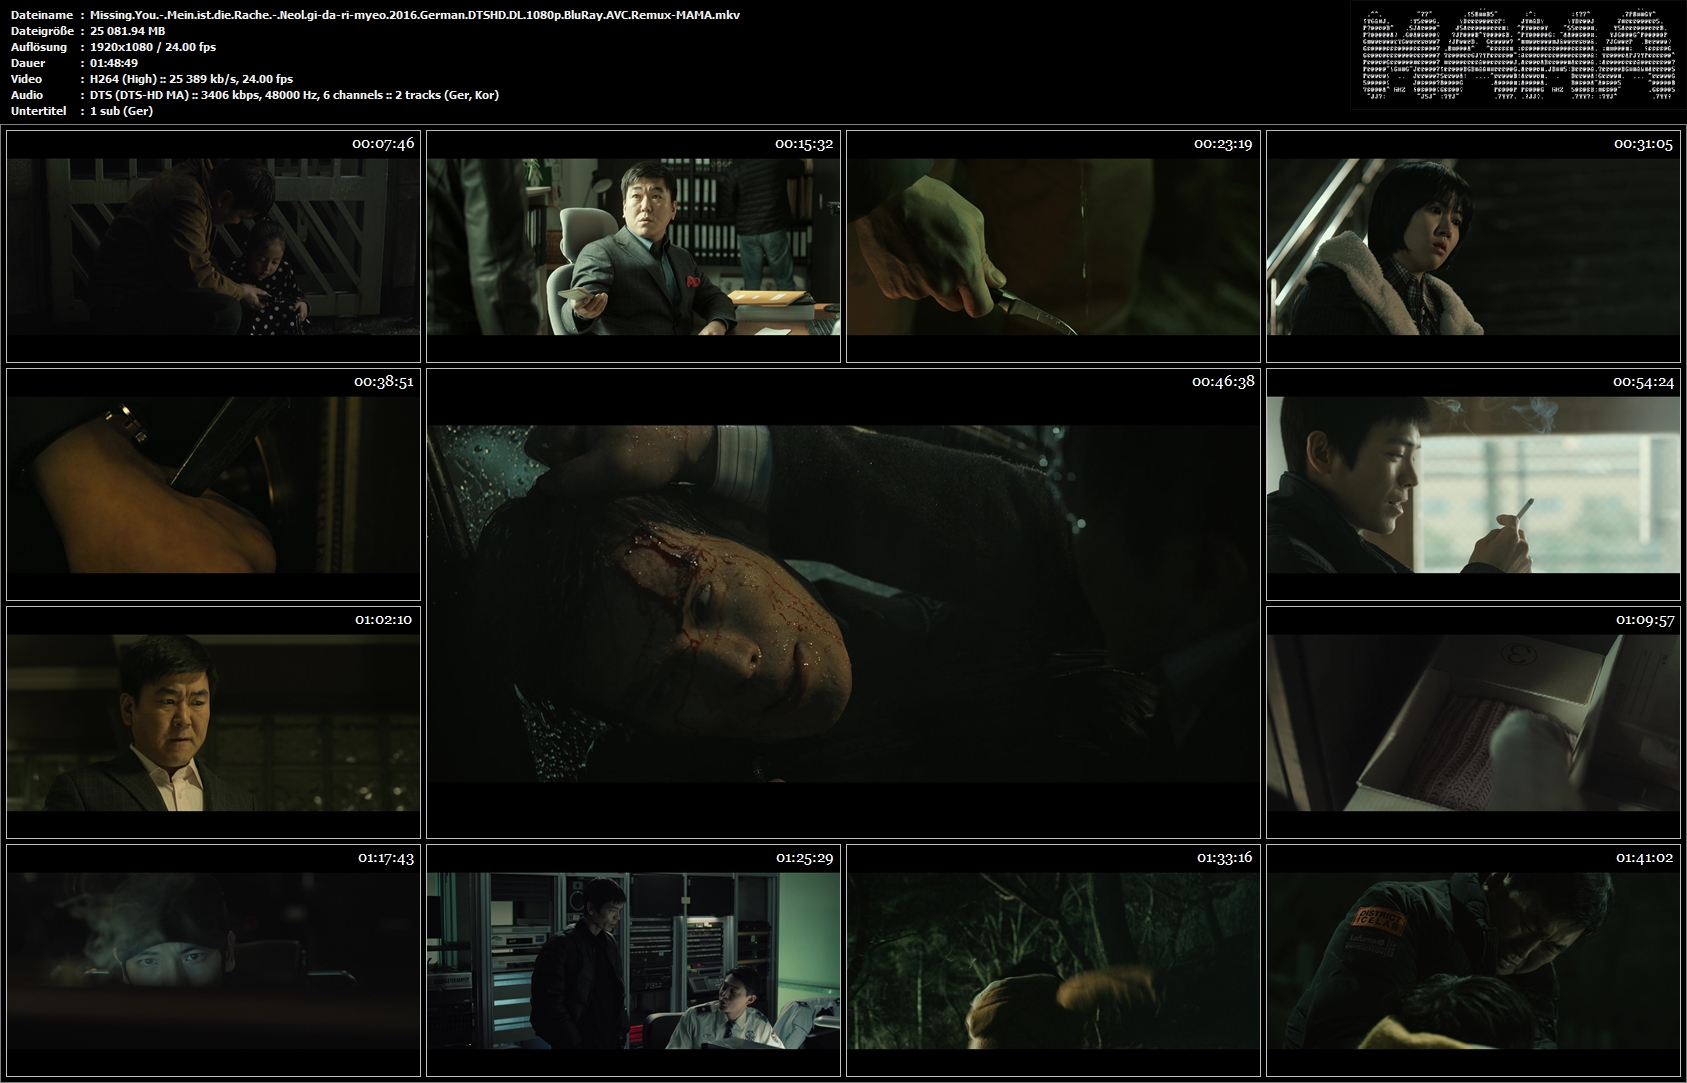This screenshot has height=1083, width=1687.
Task: Click the 01:33:16 thumbnail of dark forest
Action: [x=1053, y=960]
